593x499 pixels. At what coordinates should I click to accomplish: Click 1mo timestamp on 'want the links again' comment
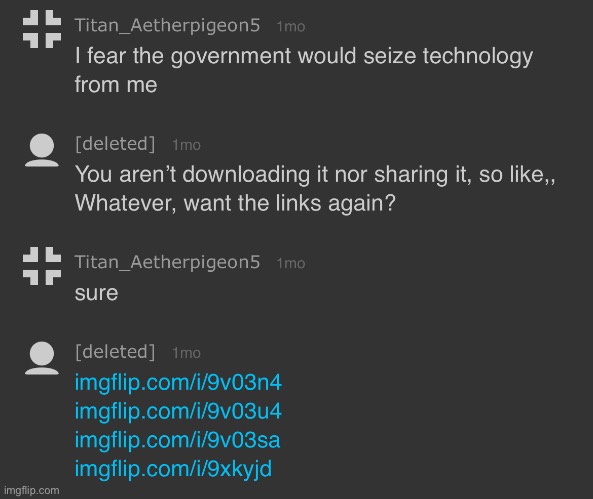(186, 145)
